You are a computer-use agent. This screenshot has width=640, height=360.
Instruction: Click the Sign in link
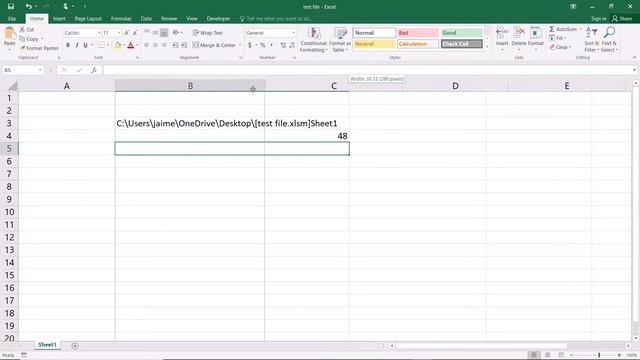598,19
